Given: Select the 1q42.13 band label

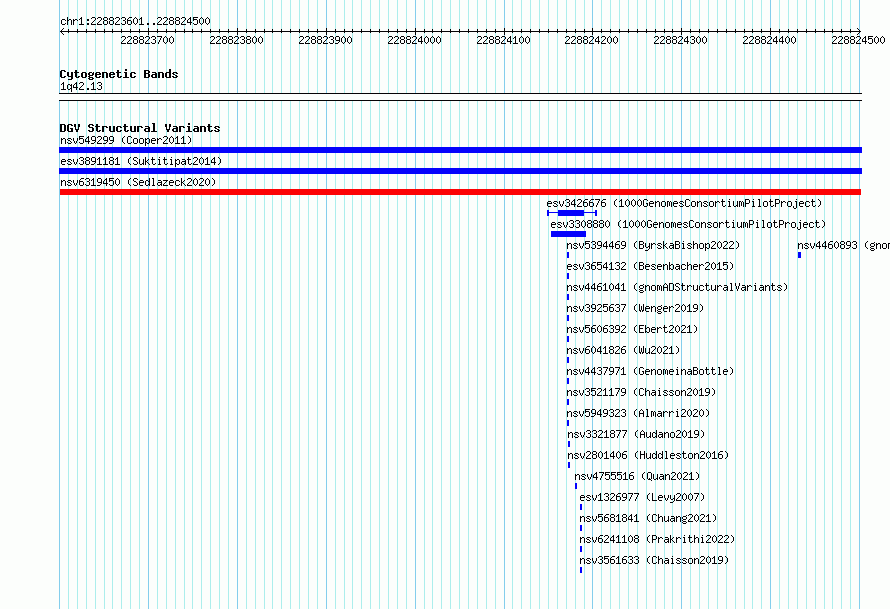Looking at the screenshot, I should (81, 86).
